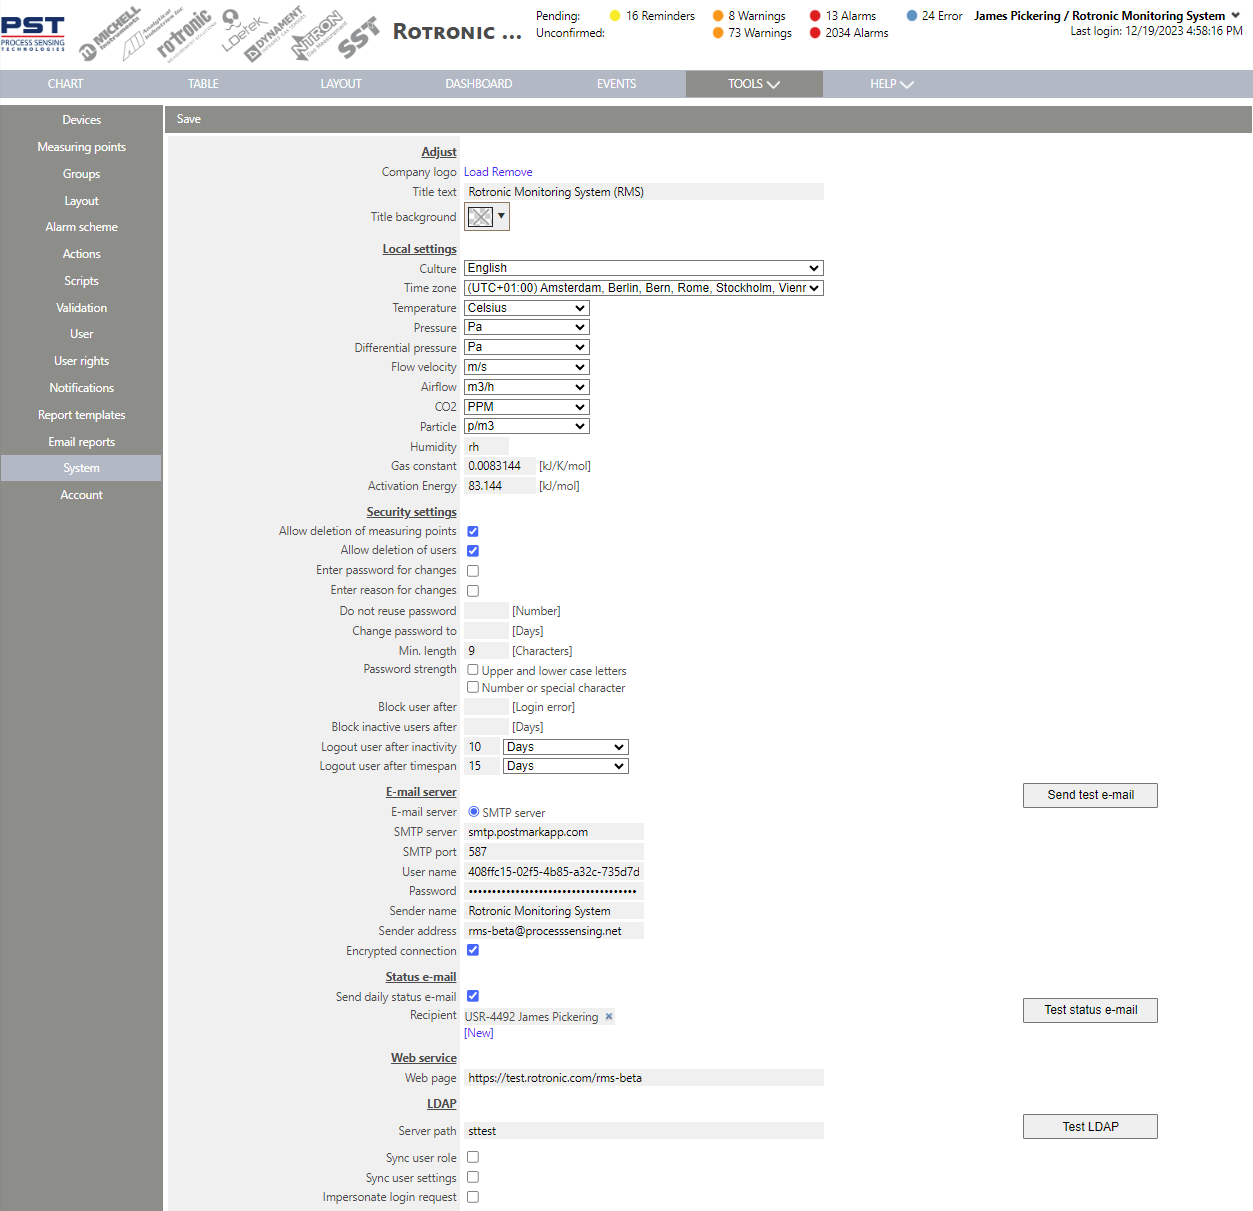Open Logout after timespan unit dropdown
Screen dimensions: 1253x1211
click(566, 766)
